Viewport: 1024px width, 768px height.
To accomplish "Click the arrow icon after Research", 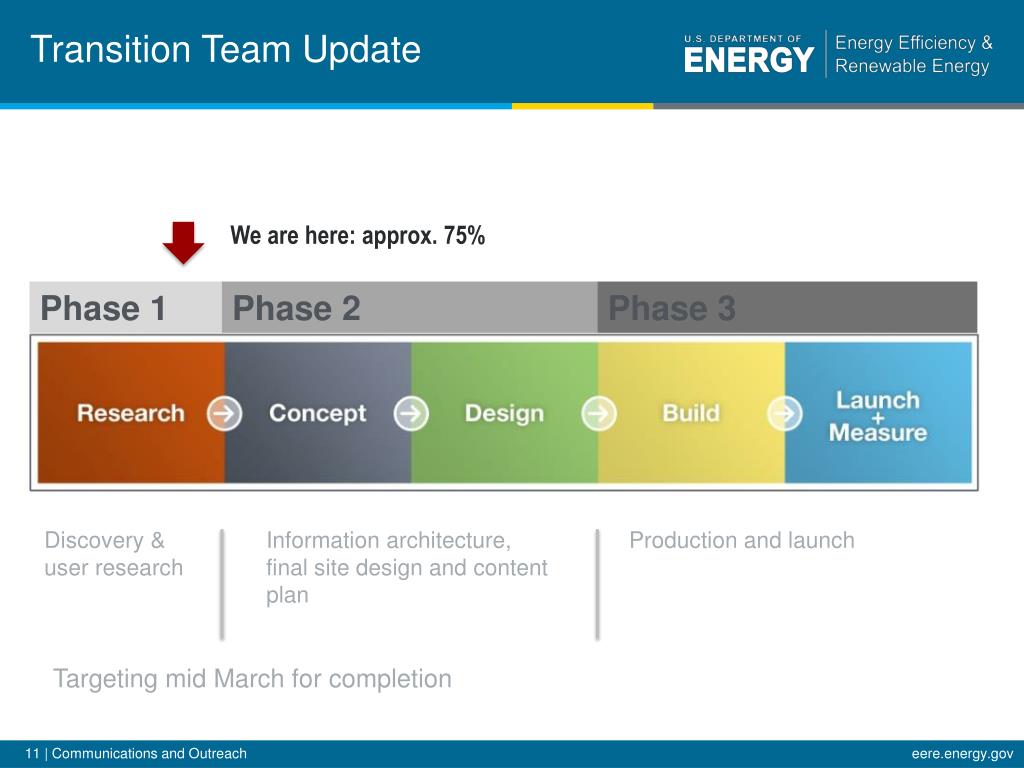I will (x=225, y=413).
